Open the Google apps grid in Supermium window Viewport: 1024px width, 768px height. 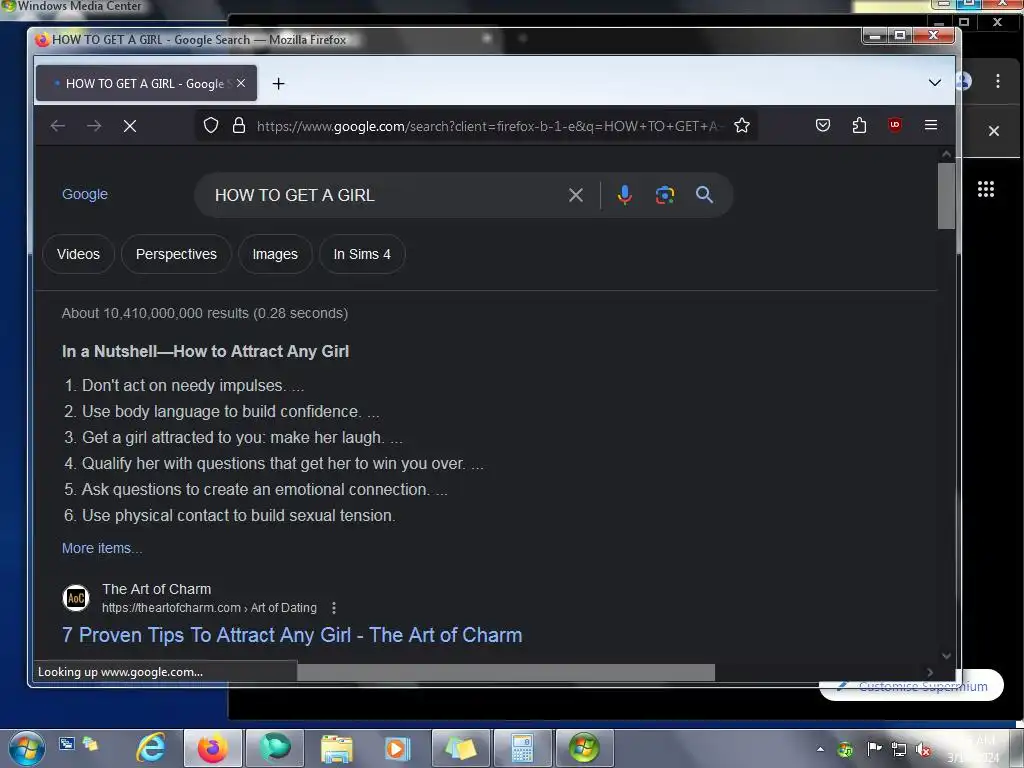pos(985,189)
